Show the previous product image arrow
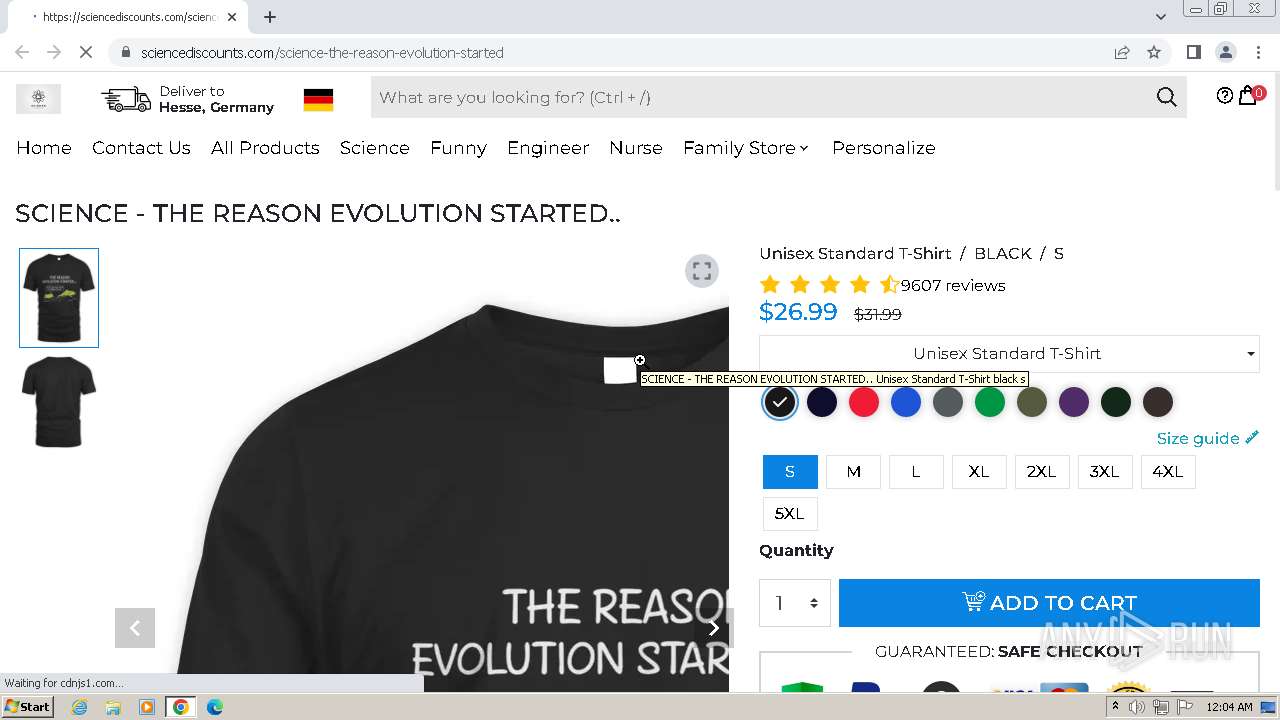 click(x=135, y=628)
